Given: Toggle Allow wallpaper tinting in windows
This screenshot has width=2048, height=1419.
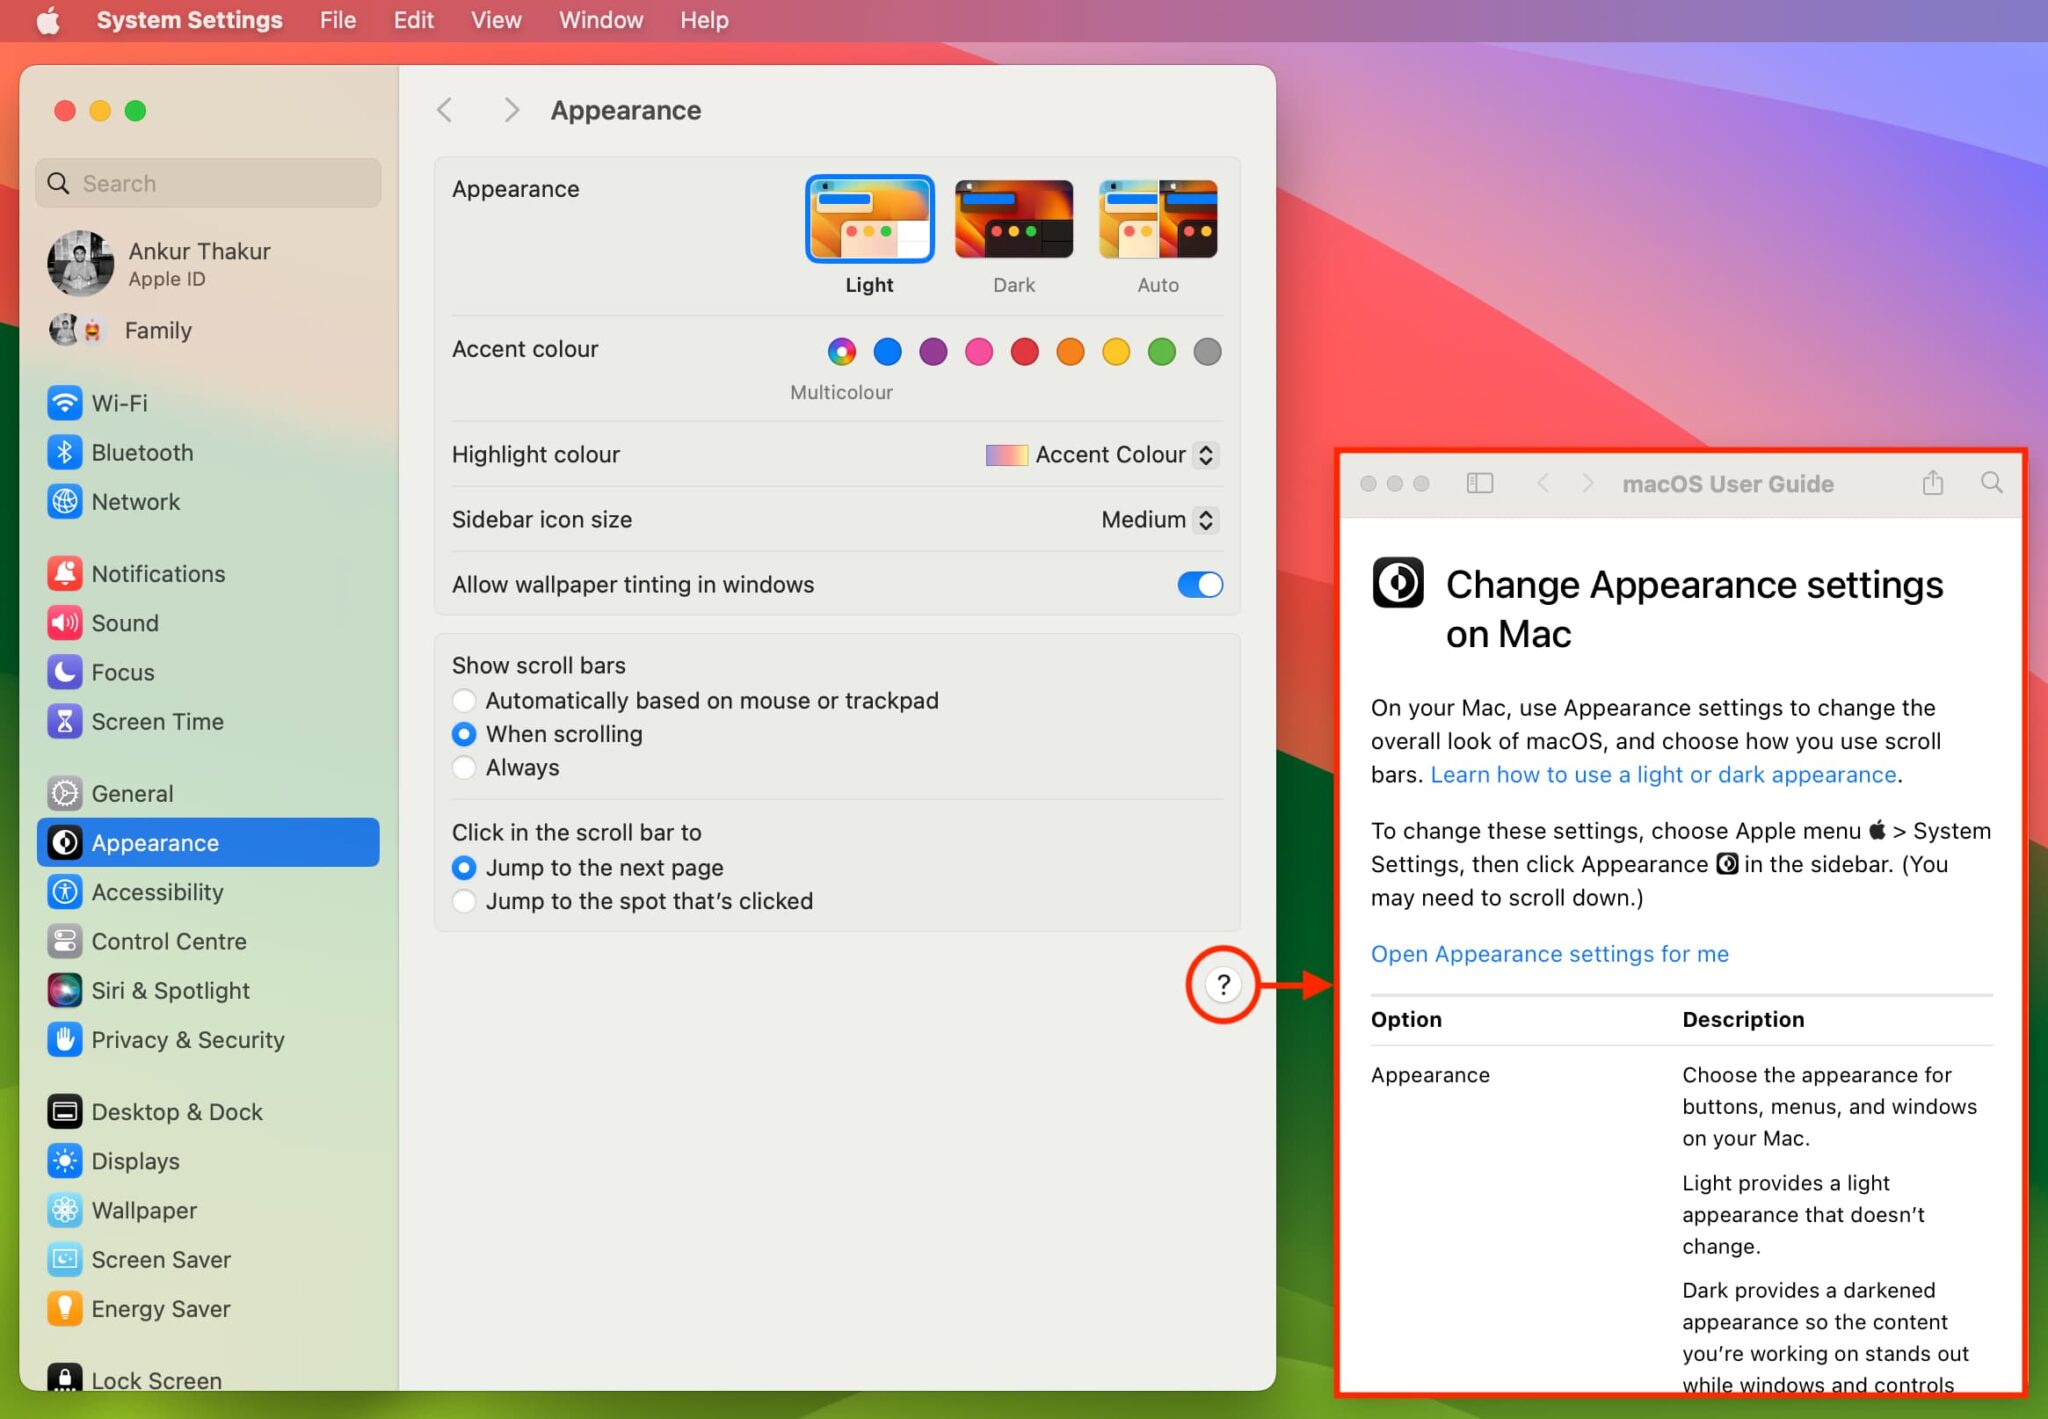Looking at the screenshot, I should tap(1200, 585).
